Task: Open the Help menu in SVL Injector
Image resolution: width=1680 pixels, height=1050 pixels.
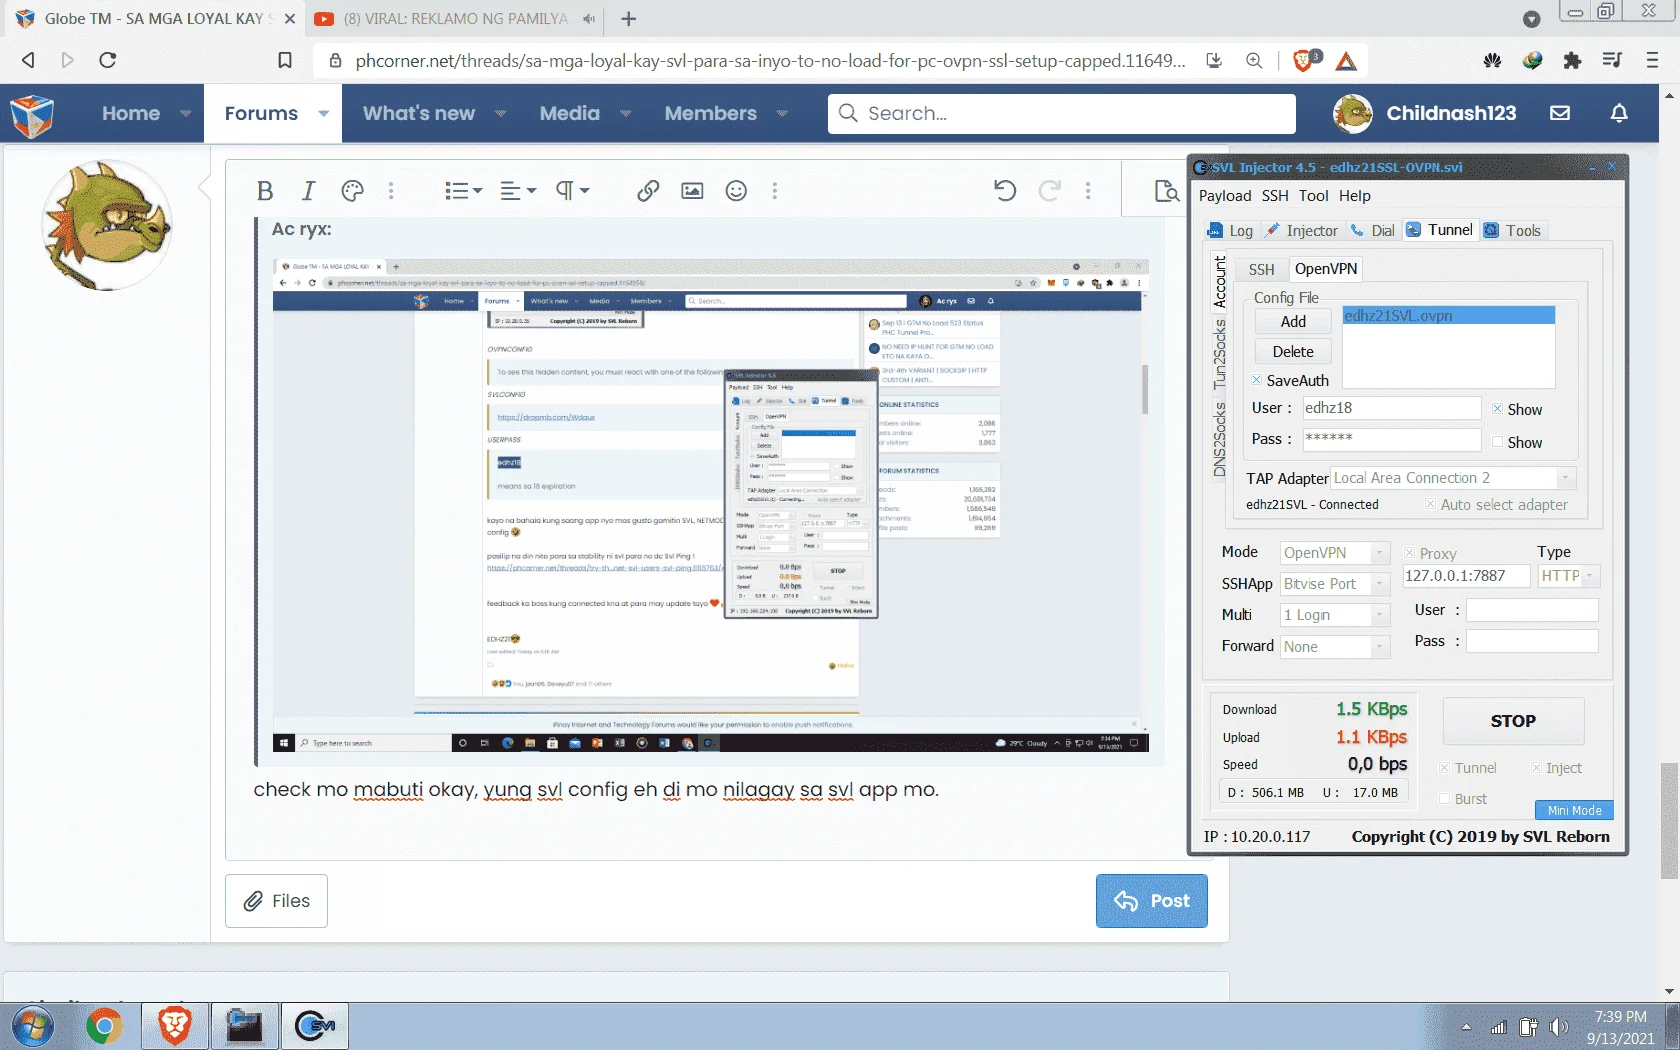Action: [1355, 196]
